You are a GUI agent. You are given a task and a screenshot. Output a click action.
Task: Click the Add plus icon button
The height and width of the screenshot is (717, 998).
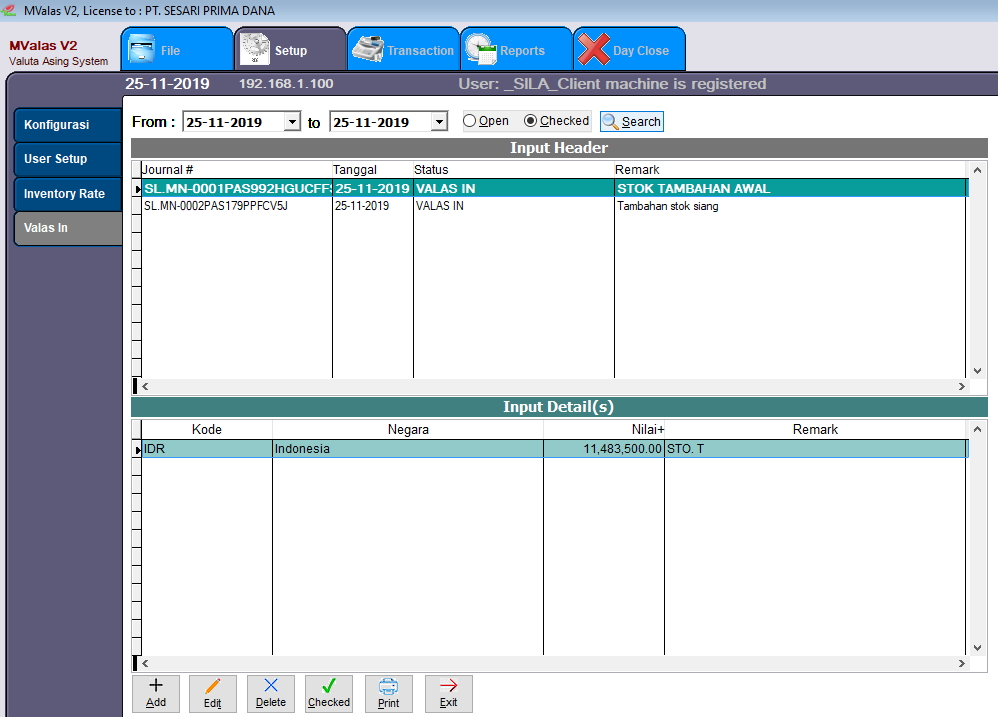coord(156,693)
